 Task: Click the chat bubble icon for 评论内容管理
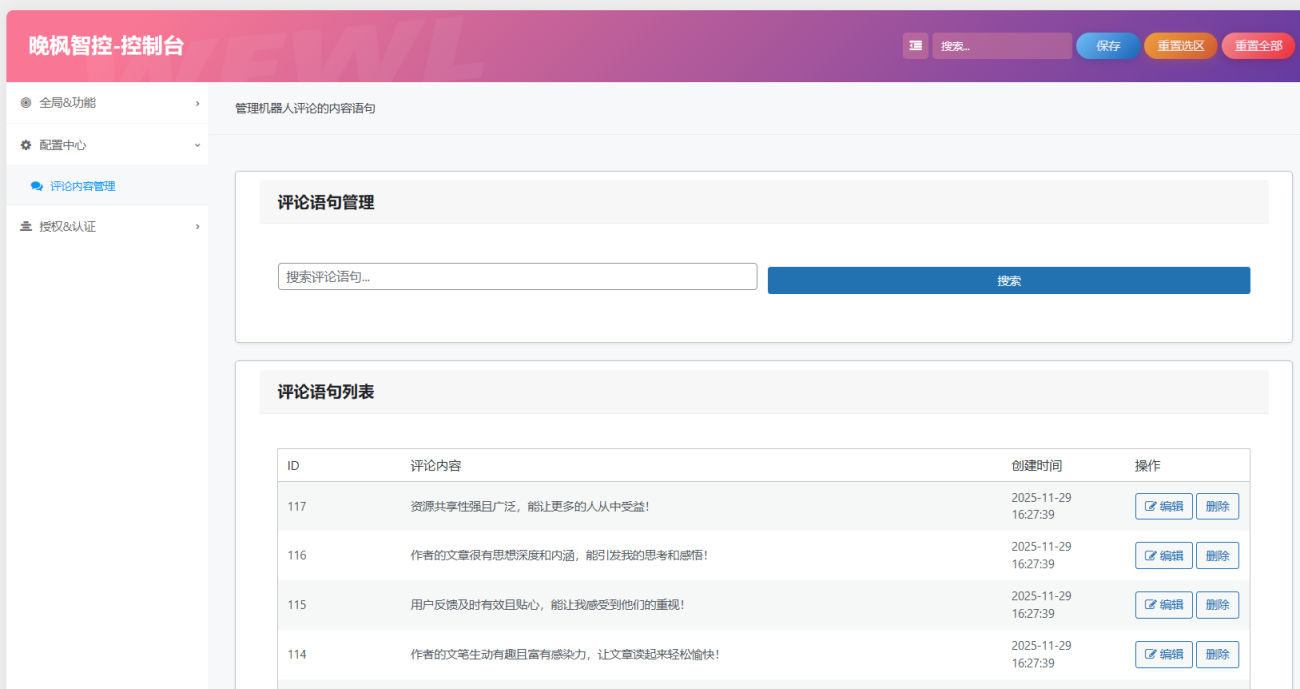[x=37, y=186]
